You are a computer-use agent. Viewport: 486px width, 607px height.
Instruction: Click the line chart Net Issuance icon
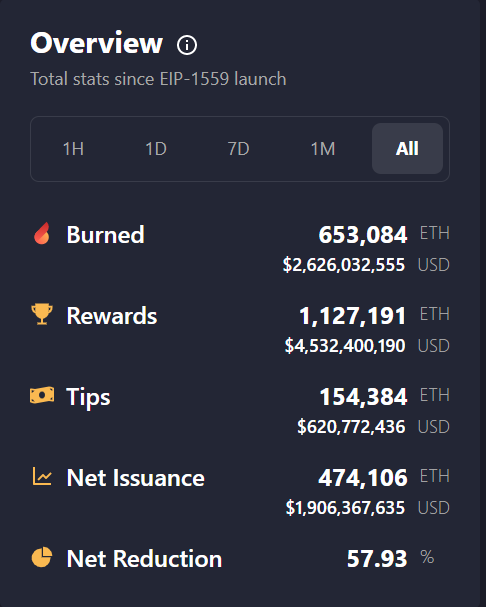point(42,476)
